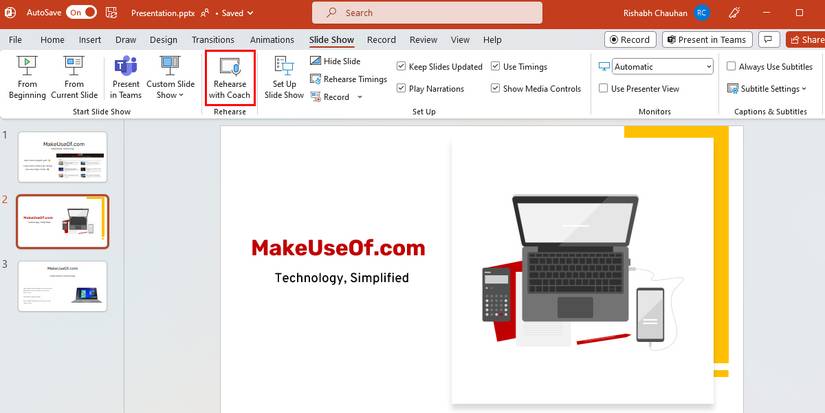Enable Always Use Subtitles checkbox
The height and width of the screenshot is (413, 825).
coord(731,66)
